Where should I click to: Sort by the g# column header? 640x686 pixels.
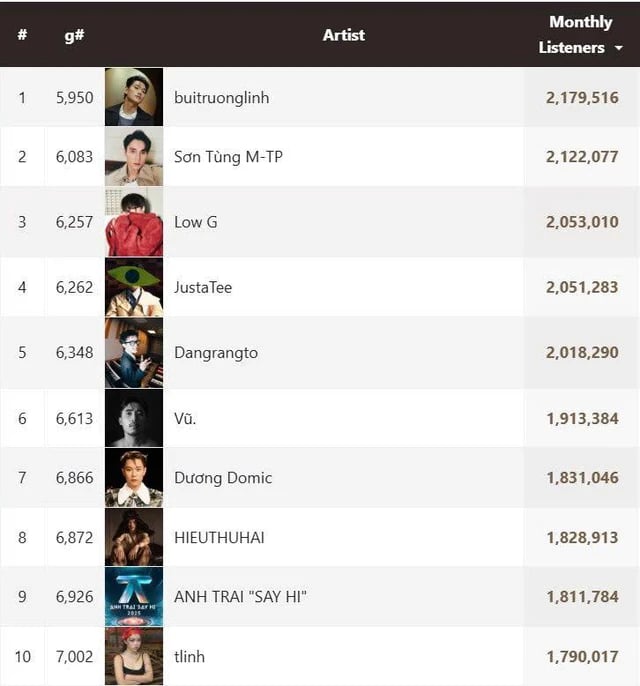[x=73, y=35]
